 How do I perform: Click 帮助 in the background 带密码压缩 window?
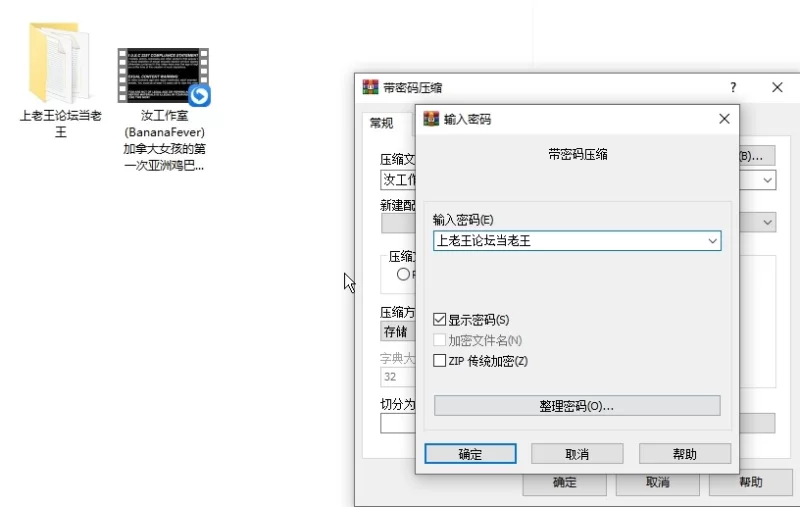pos(751,484)
